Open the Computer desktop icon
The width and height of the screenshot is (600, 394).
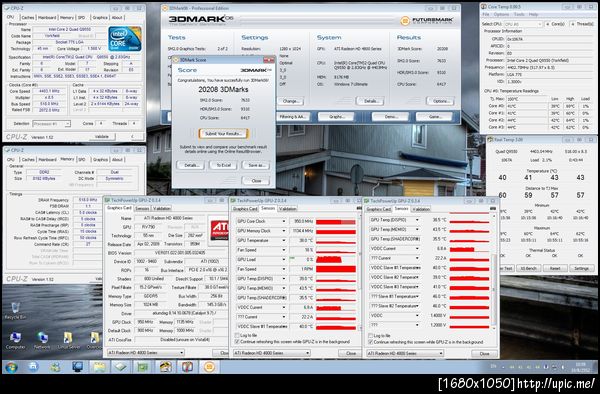tap(15, 340)
